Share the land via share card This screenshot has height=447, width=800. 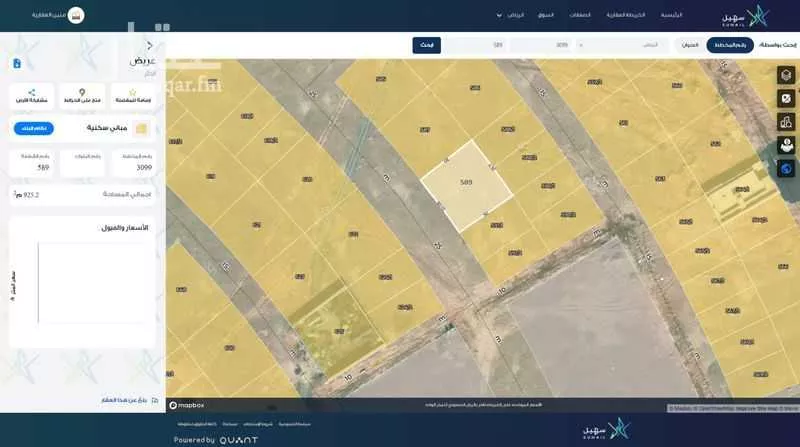pyautogui.click(x=32, y=95)
